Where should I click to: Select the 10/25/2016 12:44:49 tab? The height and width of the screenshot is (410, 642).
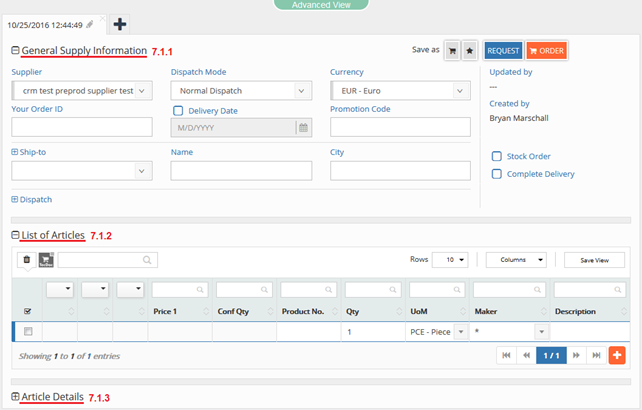[46, 24]
